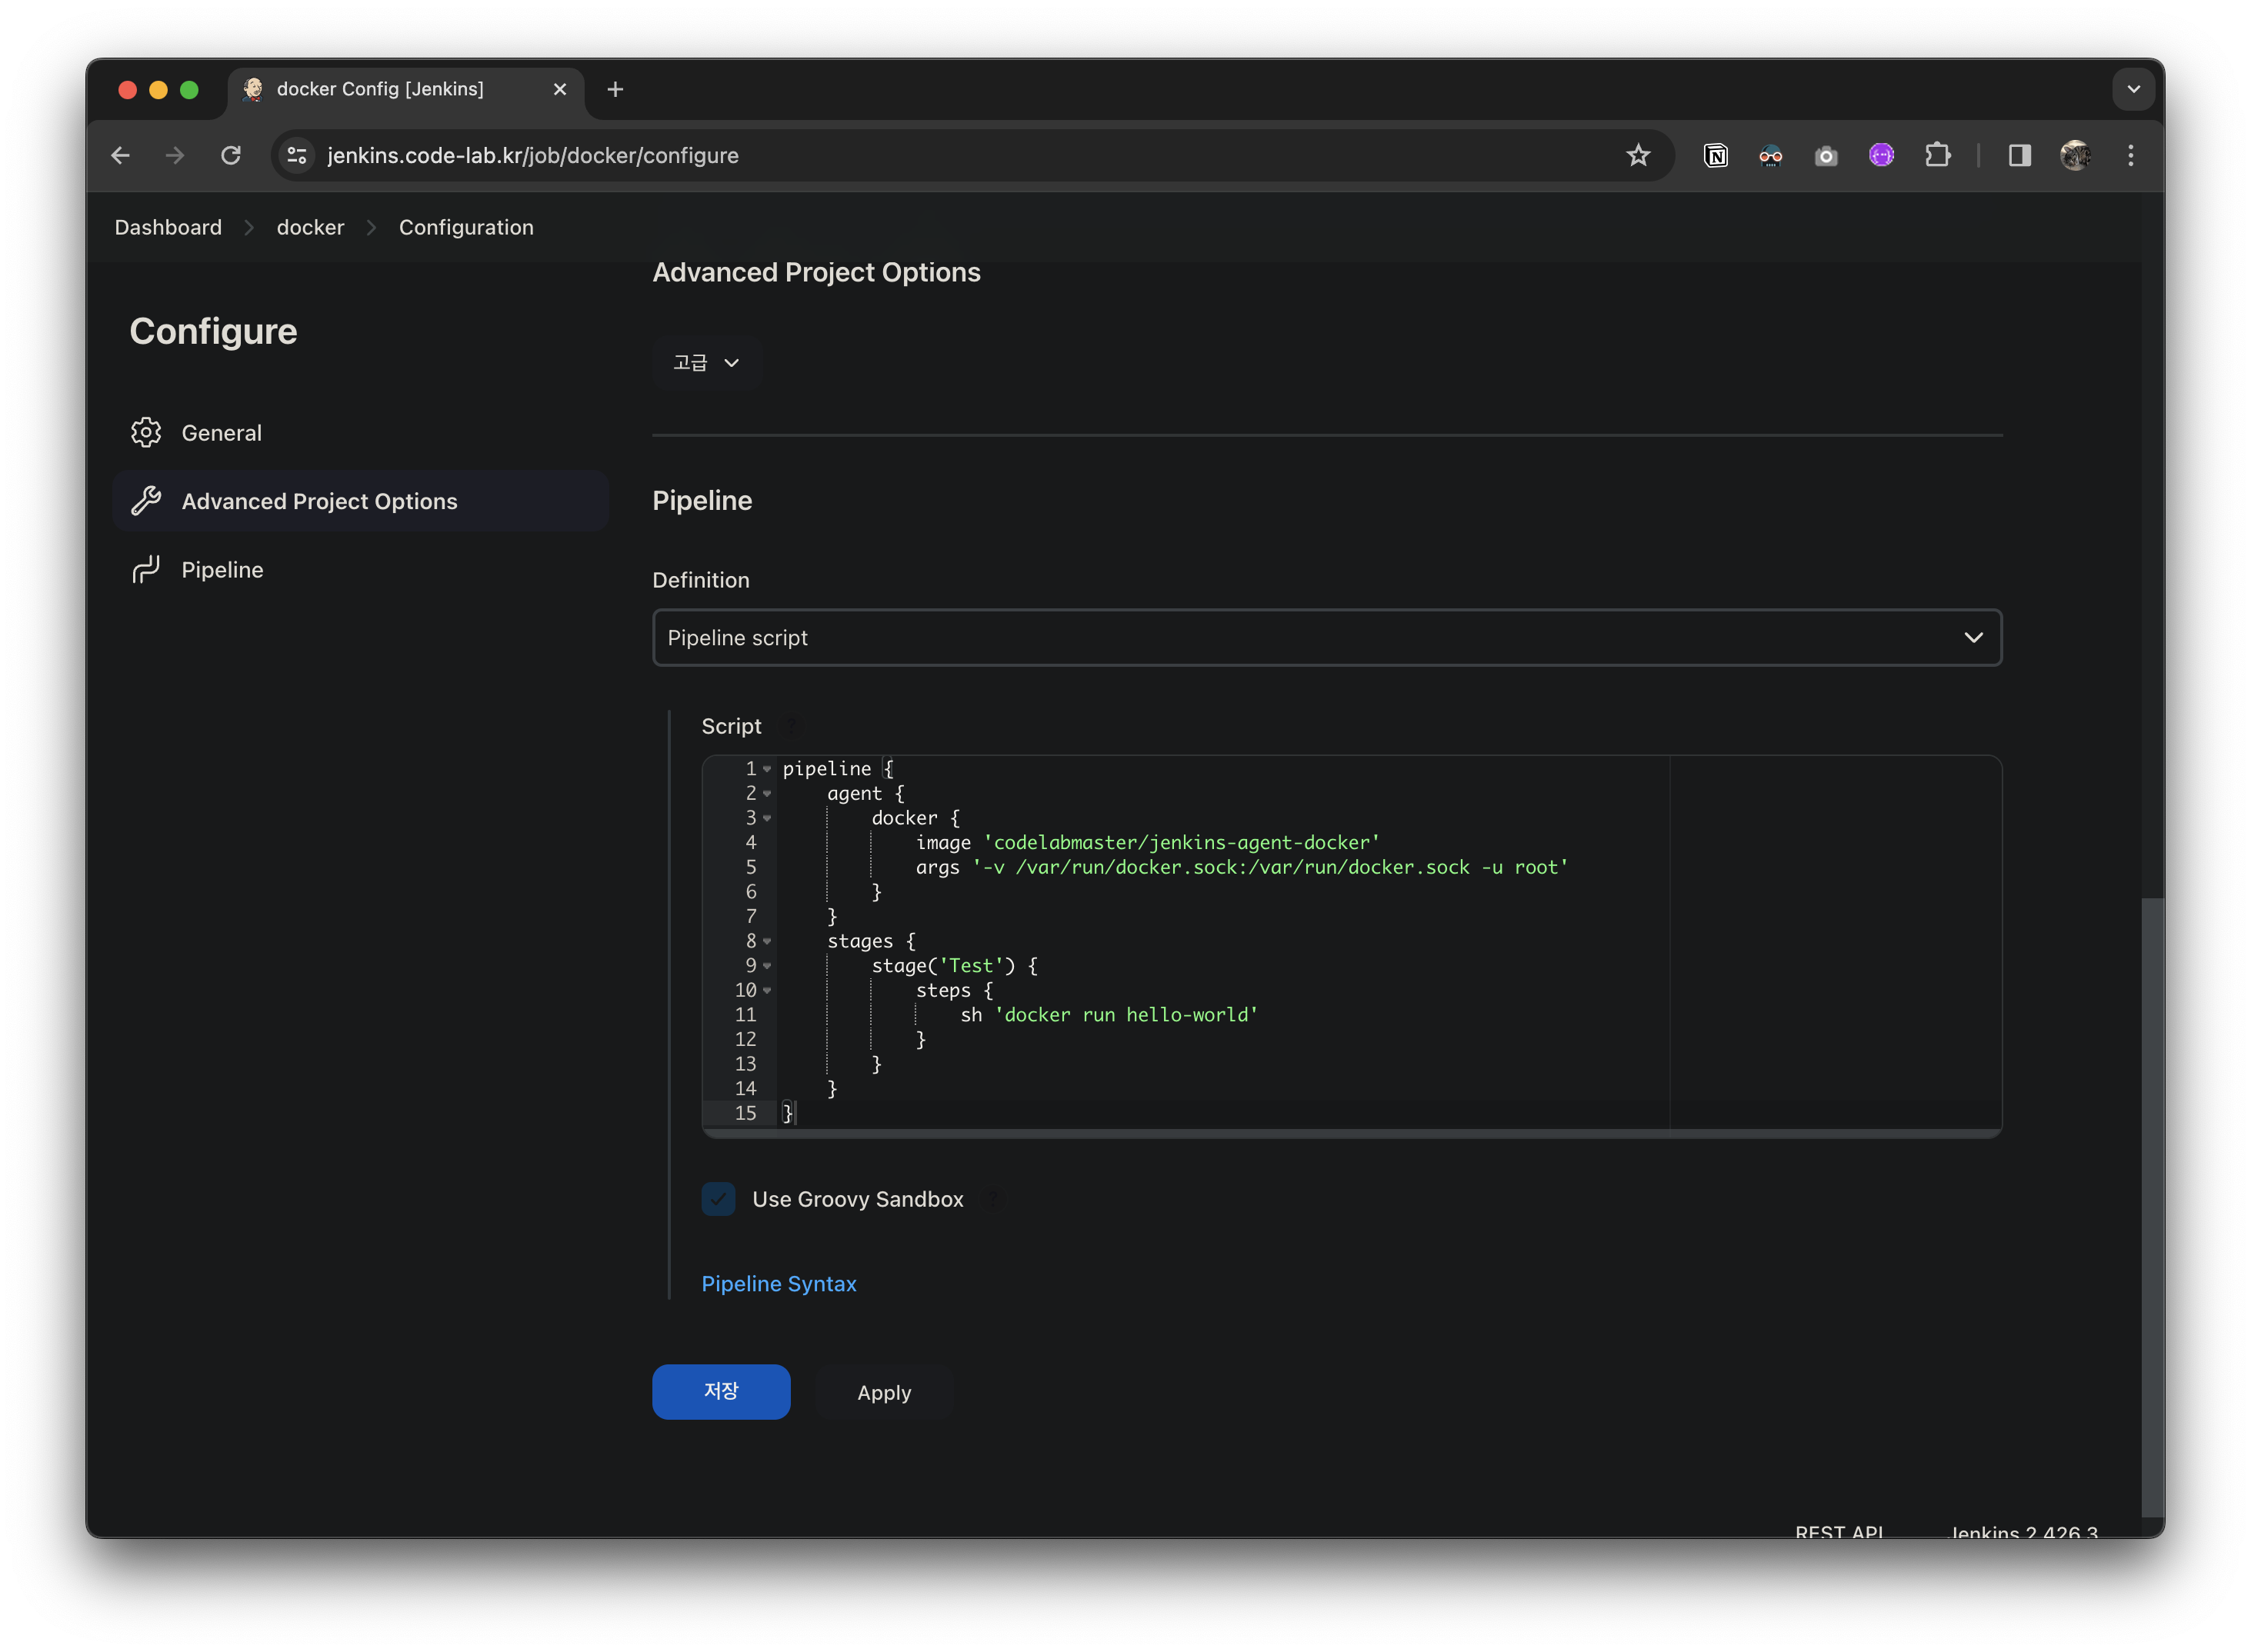
Task: Click the Pipeline icon in sidebar
Action: (x=146, y=570)
